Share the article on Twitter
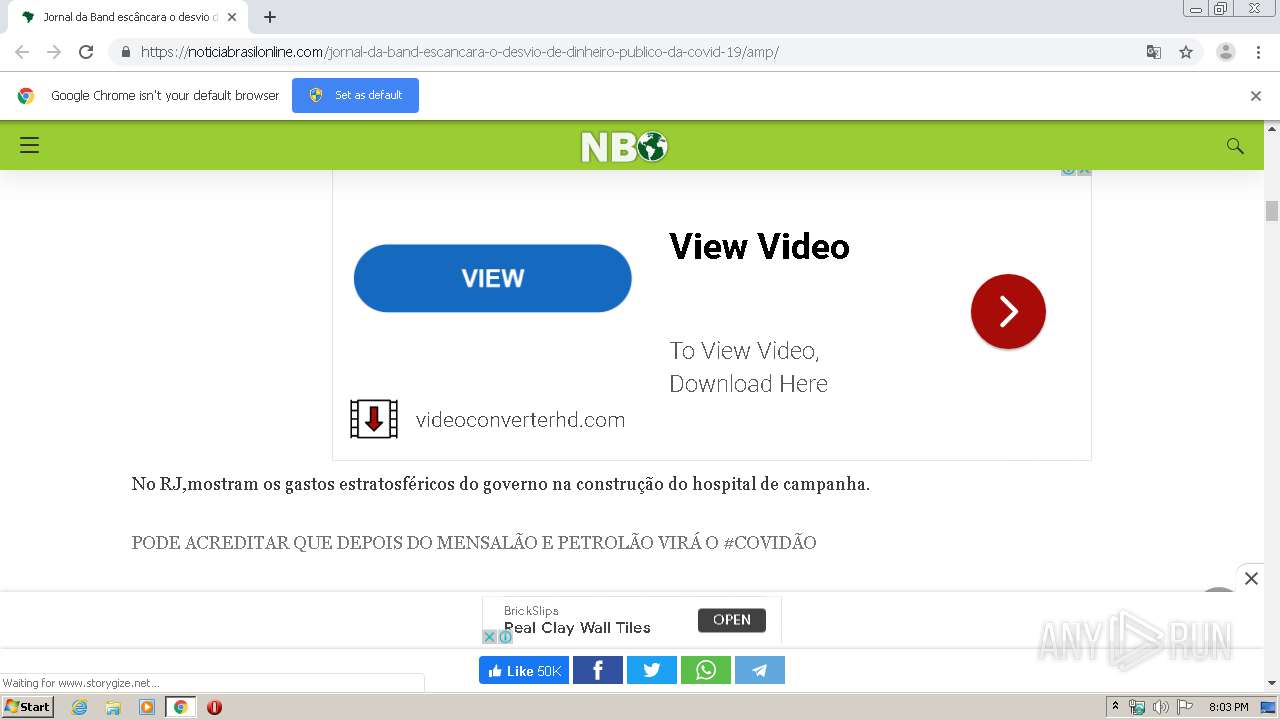The height and width of the screenshot is (720, 1280). click(652, 670)
